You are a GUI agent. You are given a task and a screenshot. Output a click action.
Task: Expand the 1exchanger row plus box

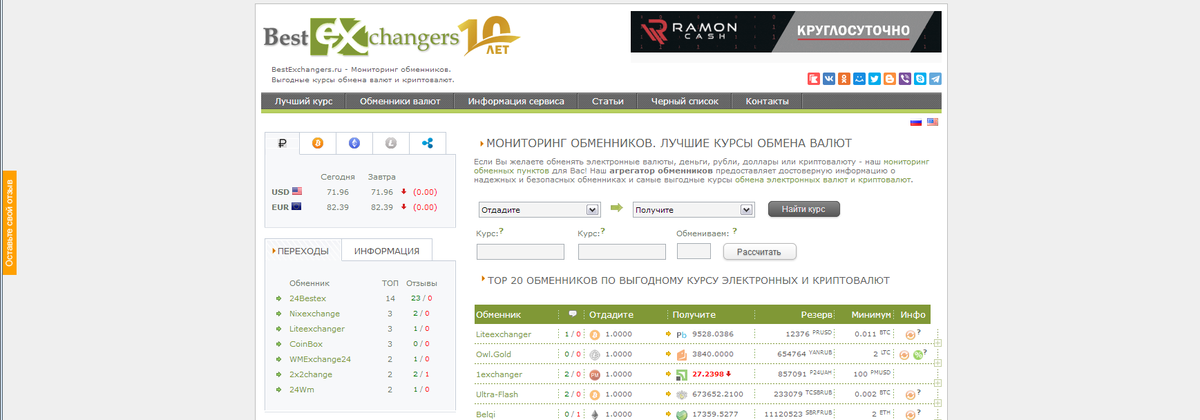[x=938, y=383]
